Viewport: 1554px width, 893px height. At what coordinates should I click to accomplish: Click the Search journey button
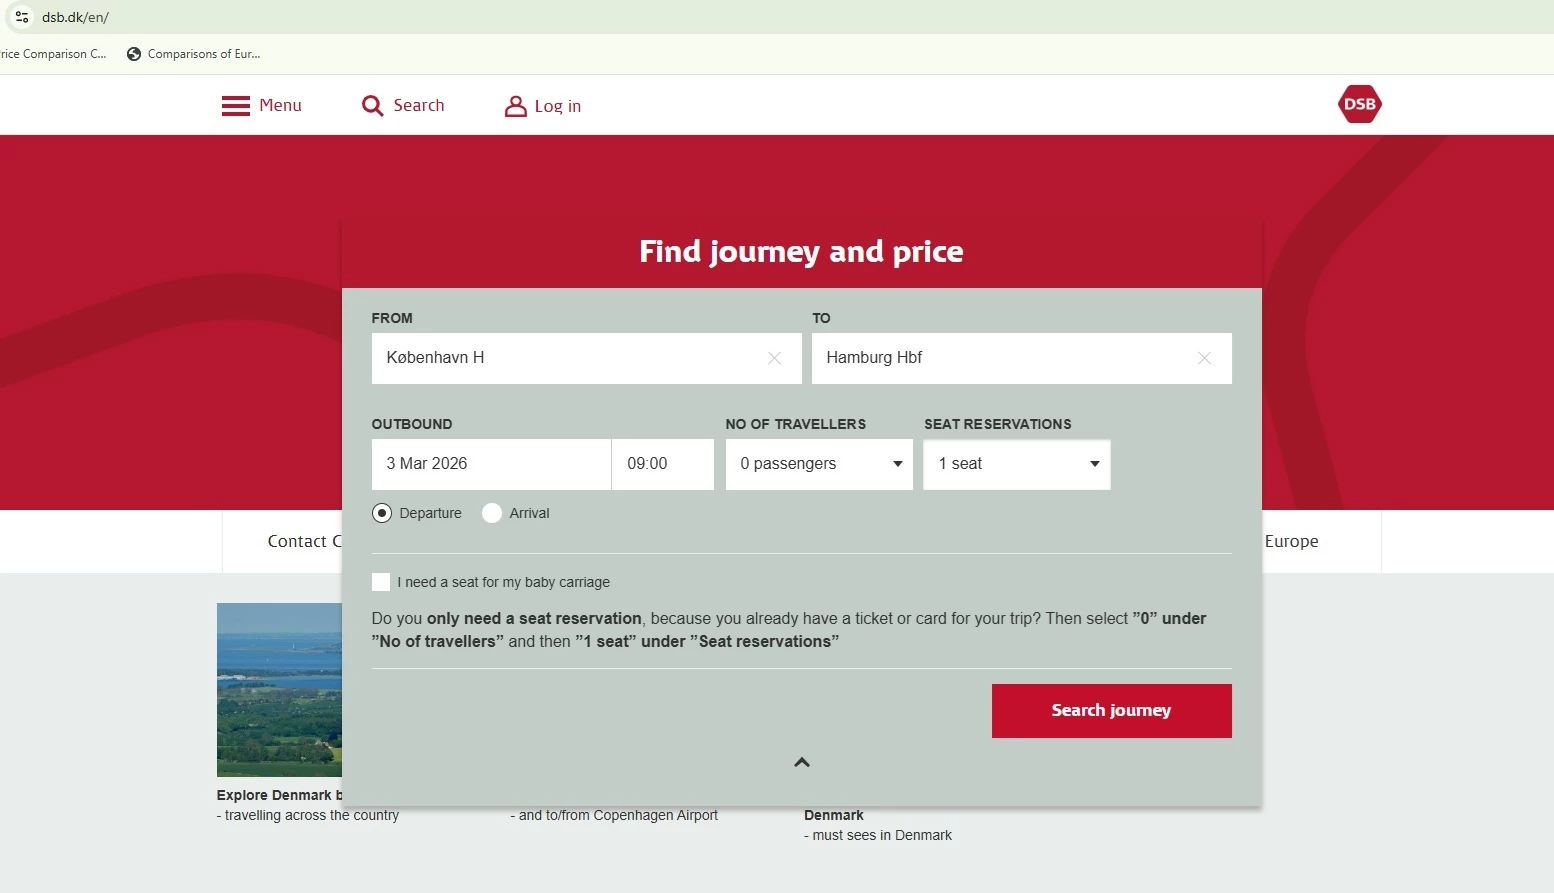[x=1111, y=711]
